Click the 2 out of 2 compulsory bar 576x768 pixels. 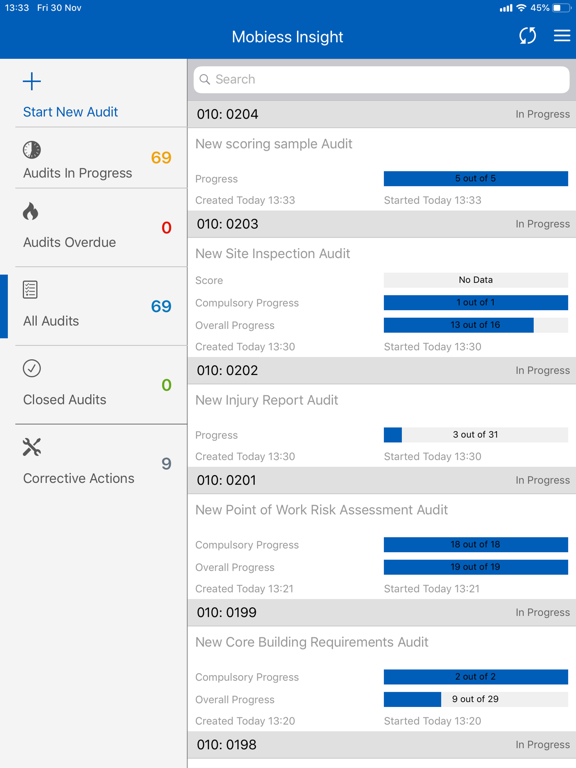point(476,676)
